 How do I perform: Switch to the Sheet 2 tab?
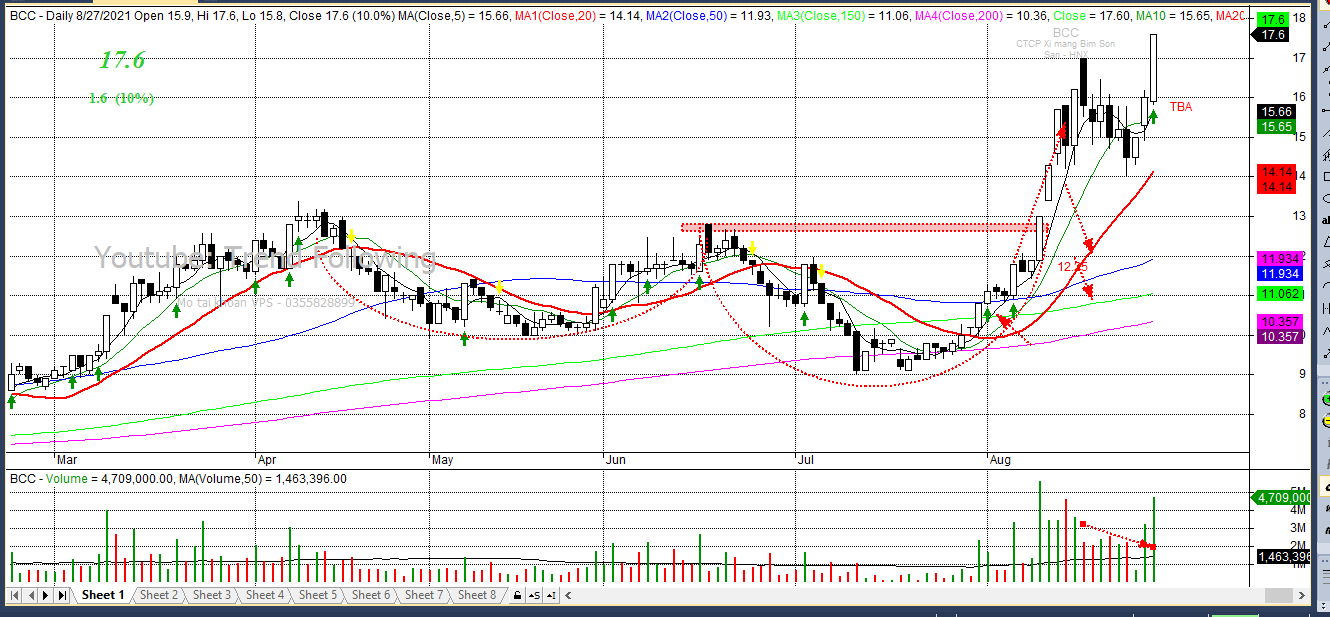point(158,595)
